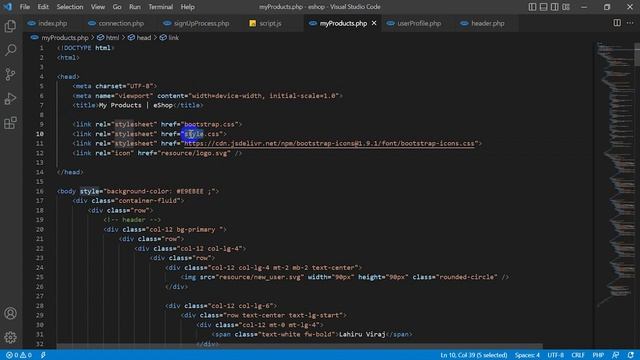Viewport: 640px width, 360px height.
Task: Toggle Primary Side Bar layout icon
Action: click(x=532, y=7)
